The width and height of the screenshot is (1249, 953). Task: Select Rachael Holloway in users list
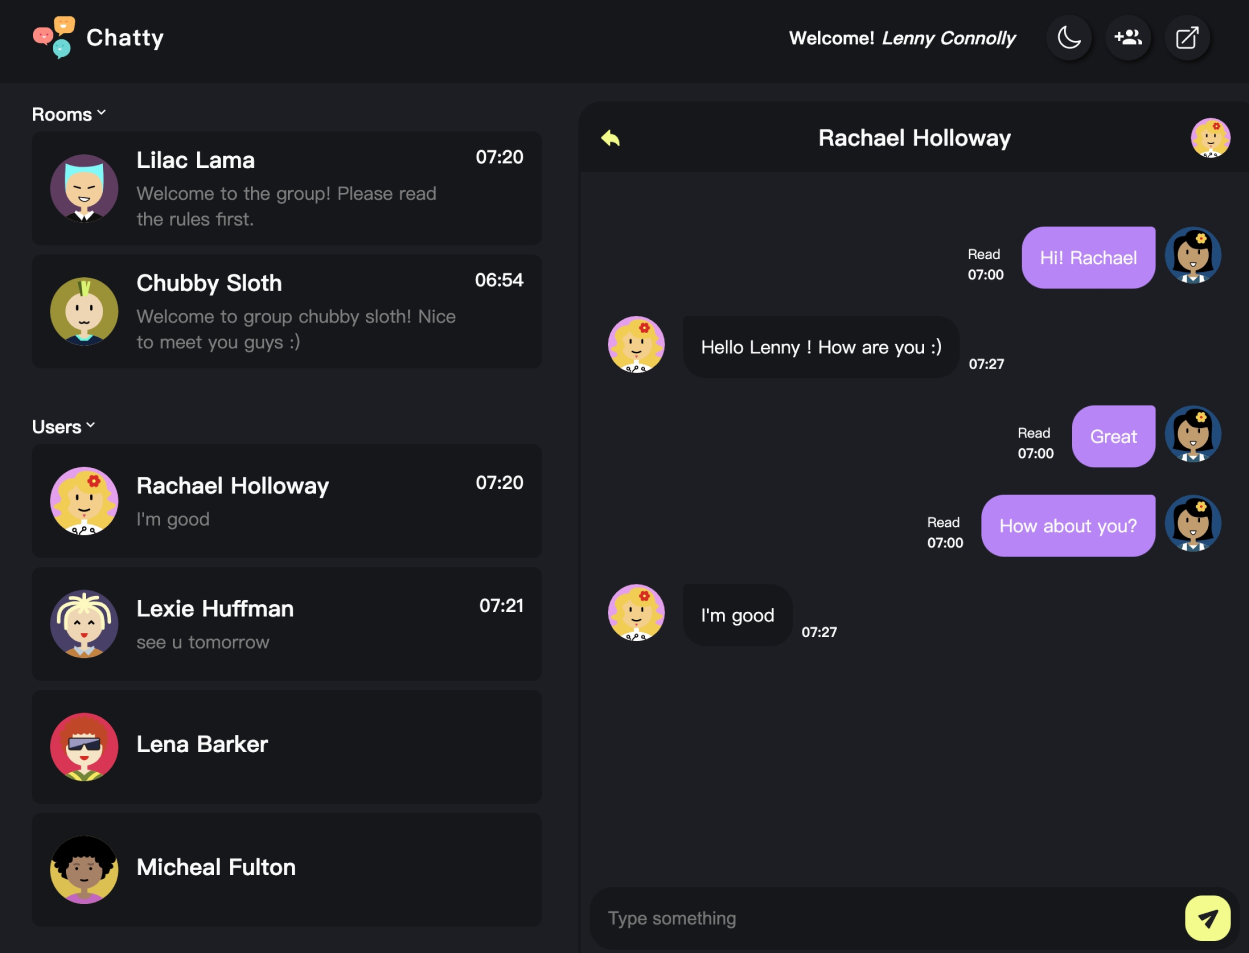point(287,501)
